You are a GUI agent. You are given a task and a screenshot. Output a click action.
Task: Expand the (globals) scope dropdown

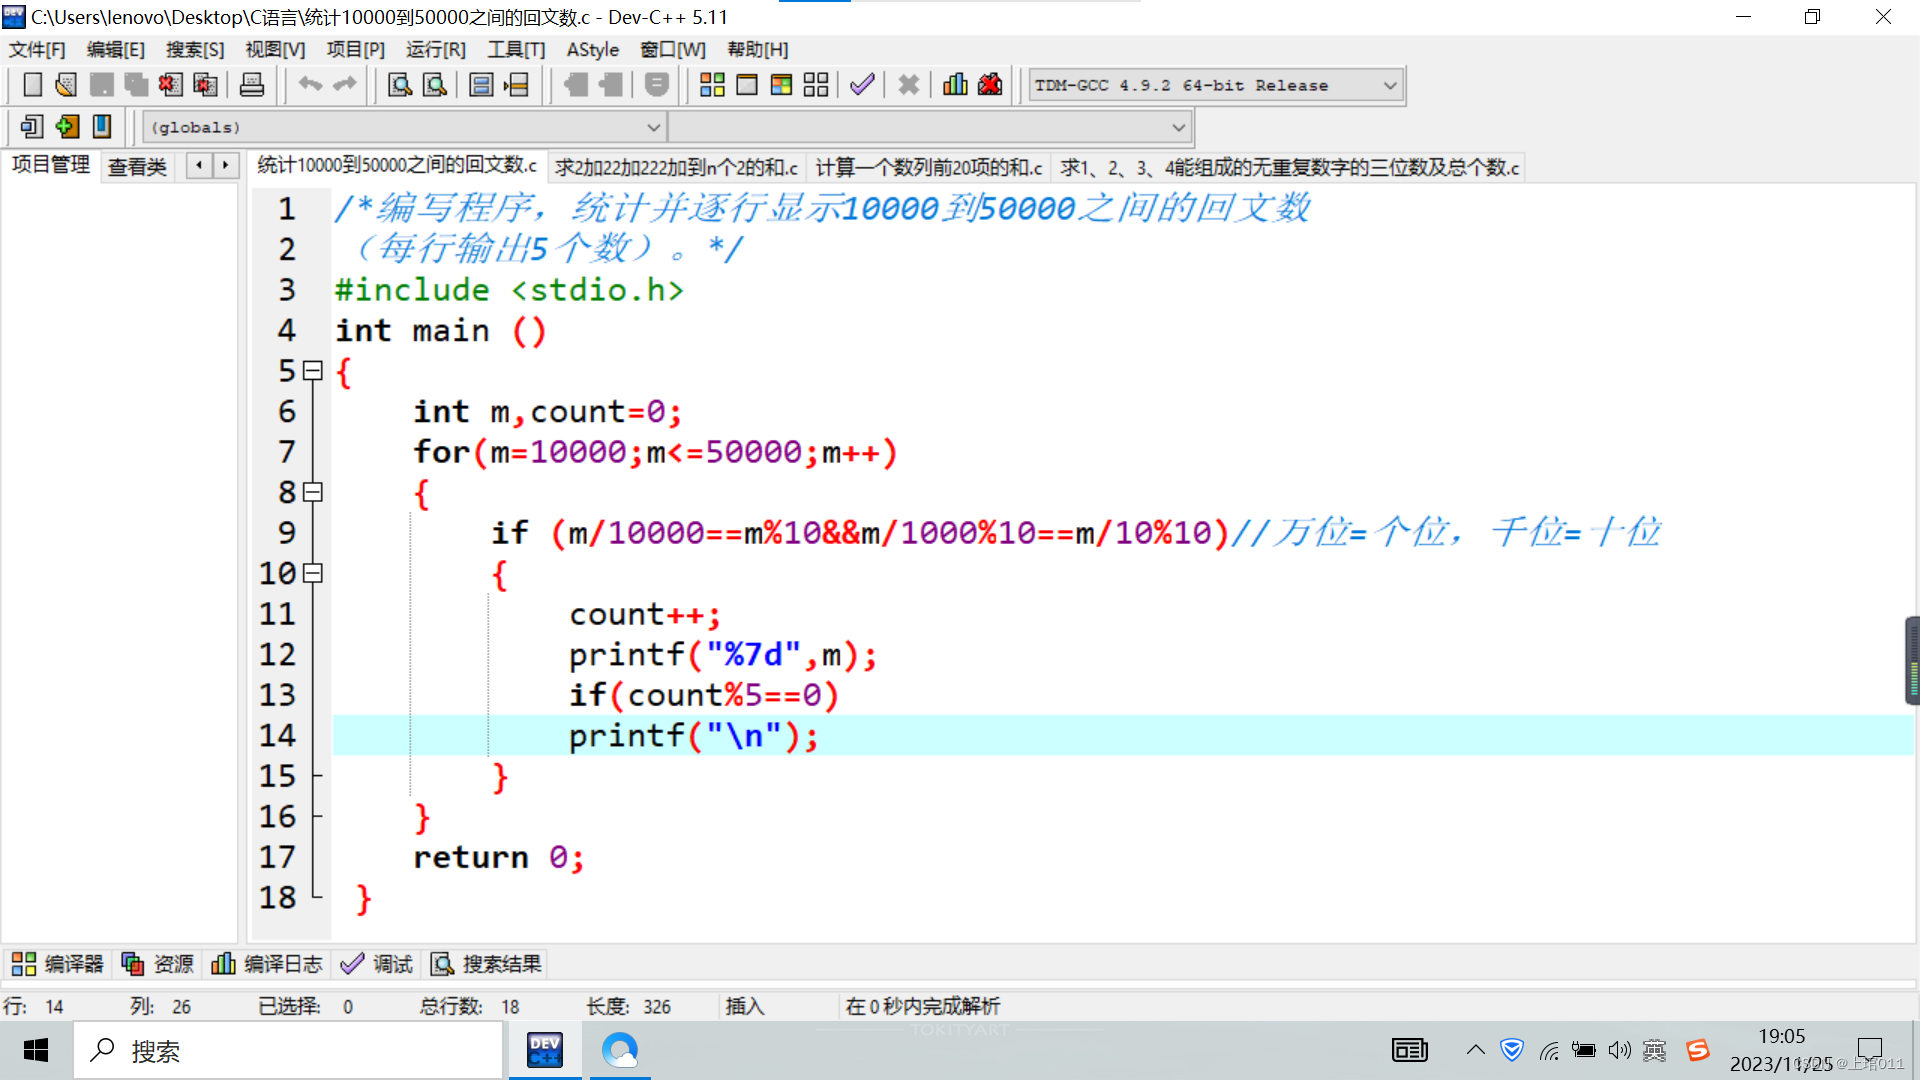(x=653, y=127)
